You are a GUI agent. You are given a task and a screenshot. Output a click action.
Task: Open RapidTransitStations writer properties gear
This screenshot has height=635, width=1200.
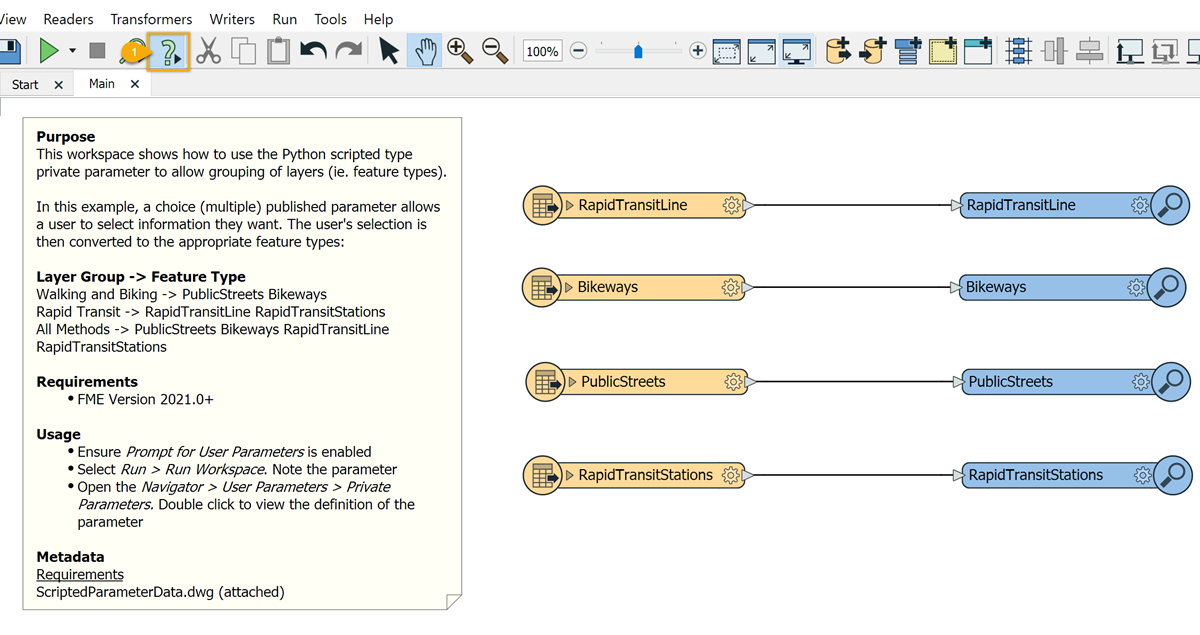(x=1142, y=476)
